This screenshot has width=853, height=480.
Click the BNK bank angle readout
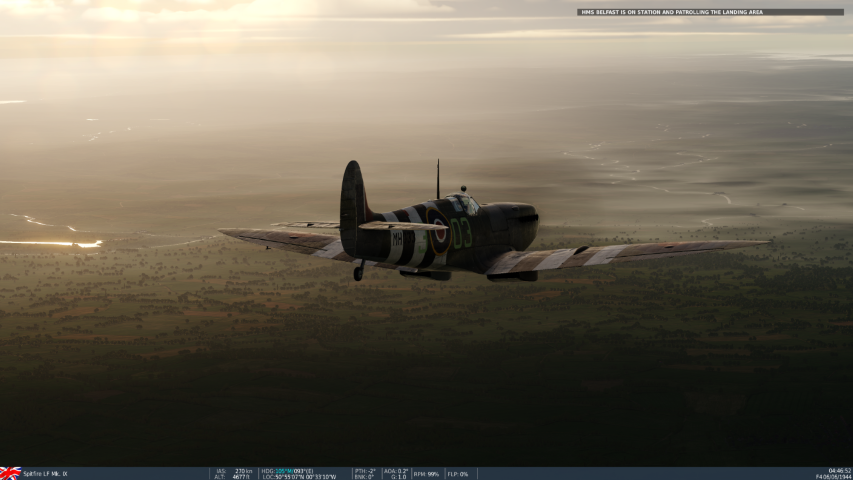click(x=364, y=477)
